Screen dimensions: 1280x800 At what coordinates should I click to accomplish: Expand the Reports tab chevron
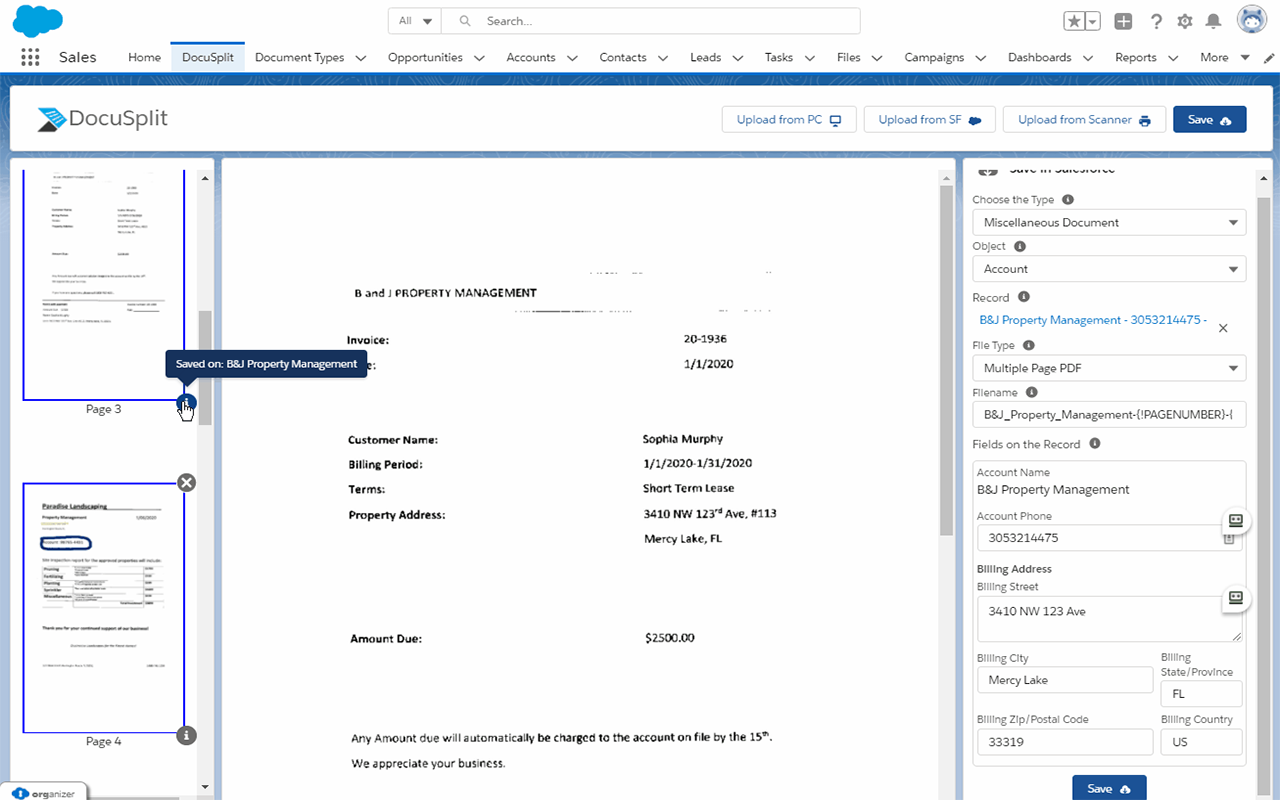click(1173, 58)
